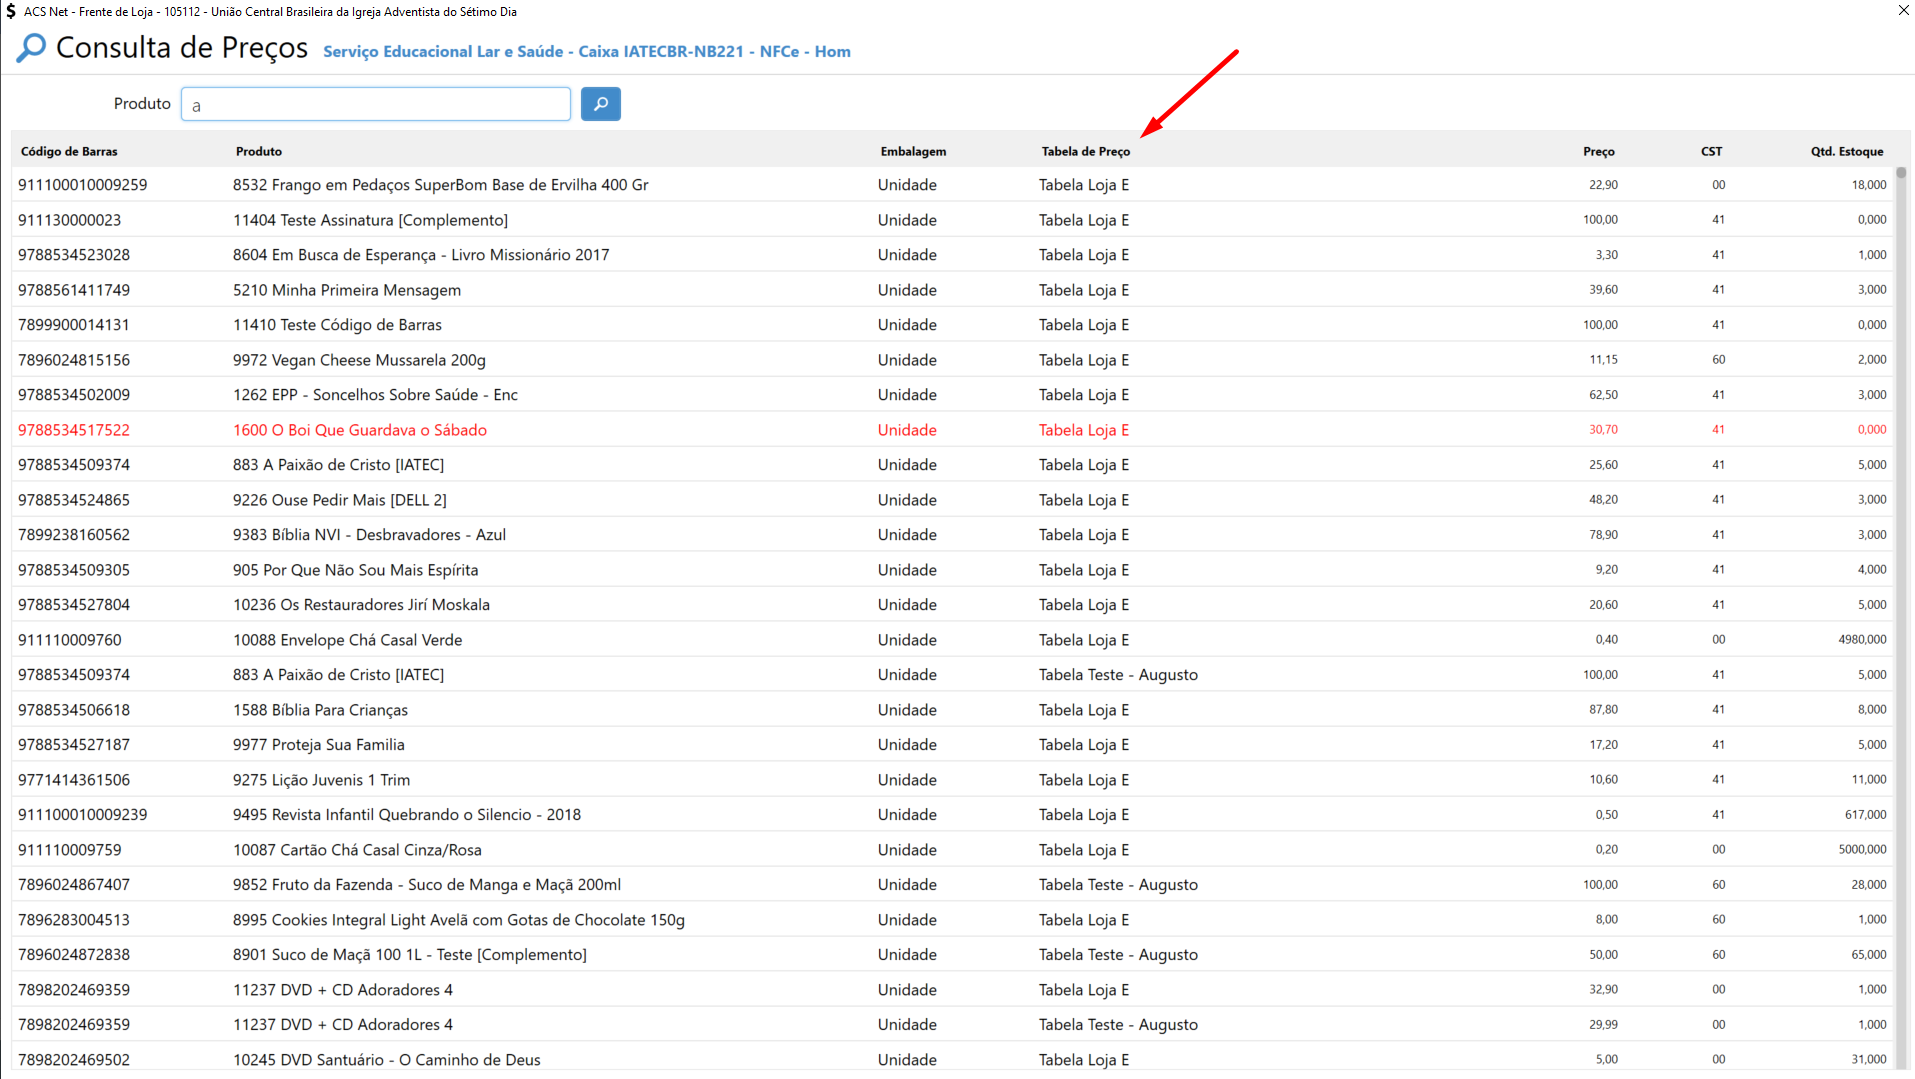The height and width of the screenshot is (1079, 1915).
Task: Select row 8901 Suco de Maçã 100 1L
Action: [x=953, y=955]
